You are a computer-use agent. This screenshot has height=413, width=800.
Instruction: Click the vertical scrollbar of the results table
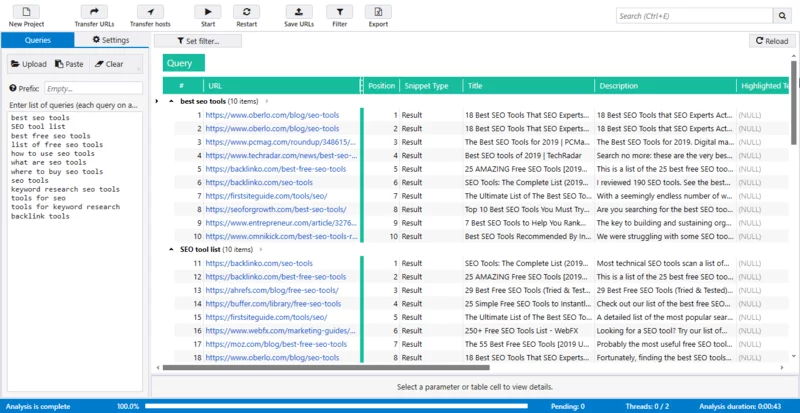pyautogui.click(x=793, y=102)
